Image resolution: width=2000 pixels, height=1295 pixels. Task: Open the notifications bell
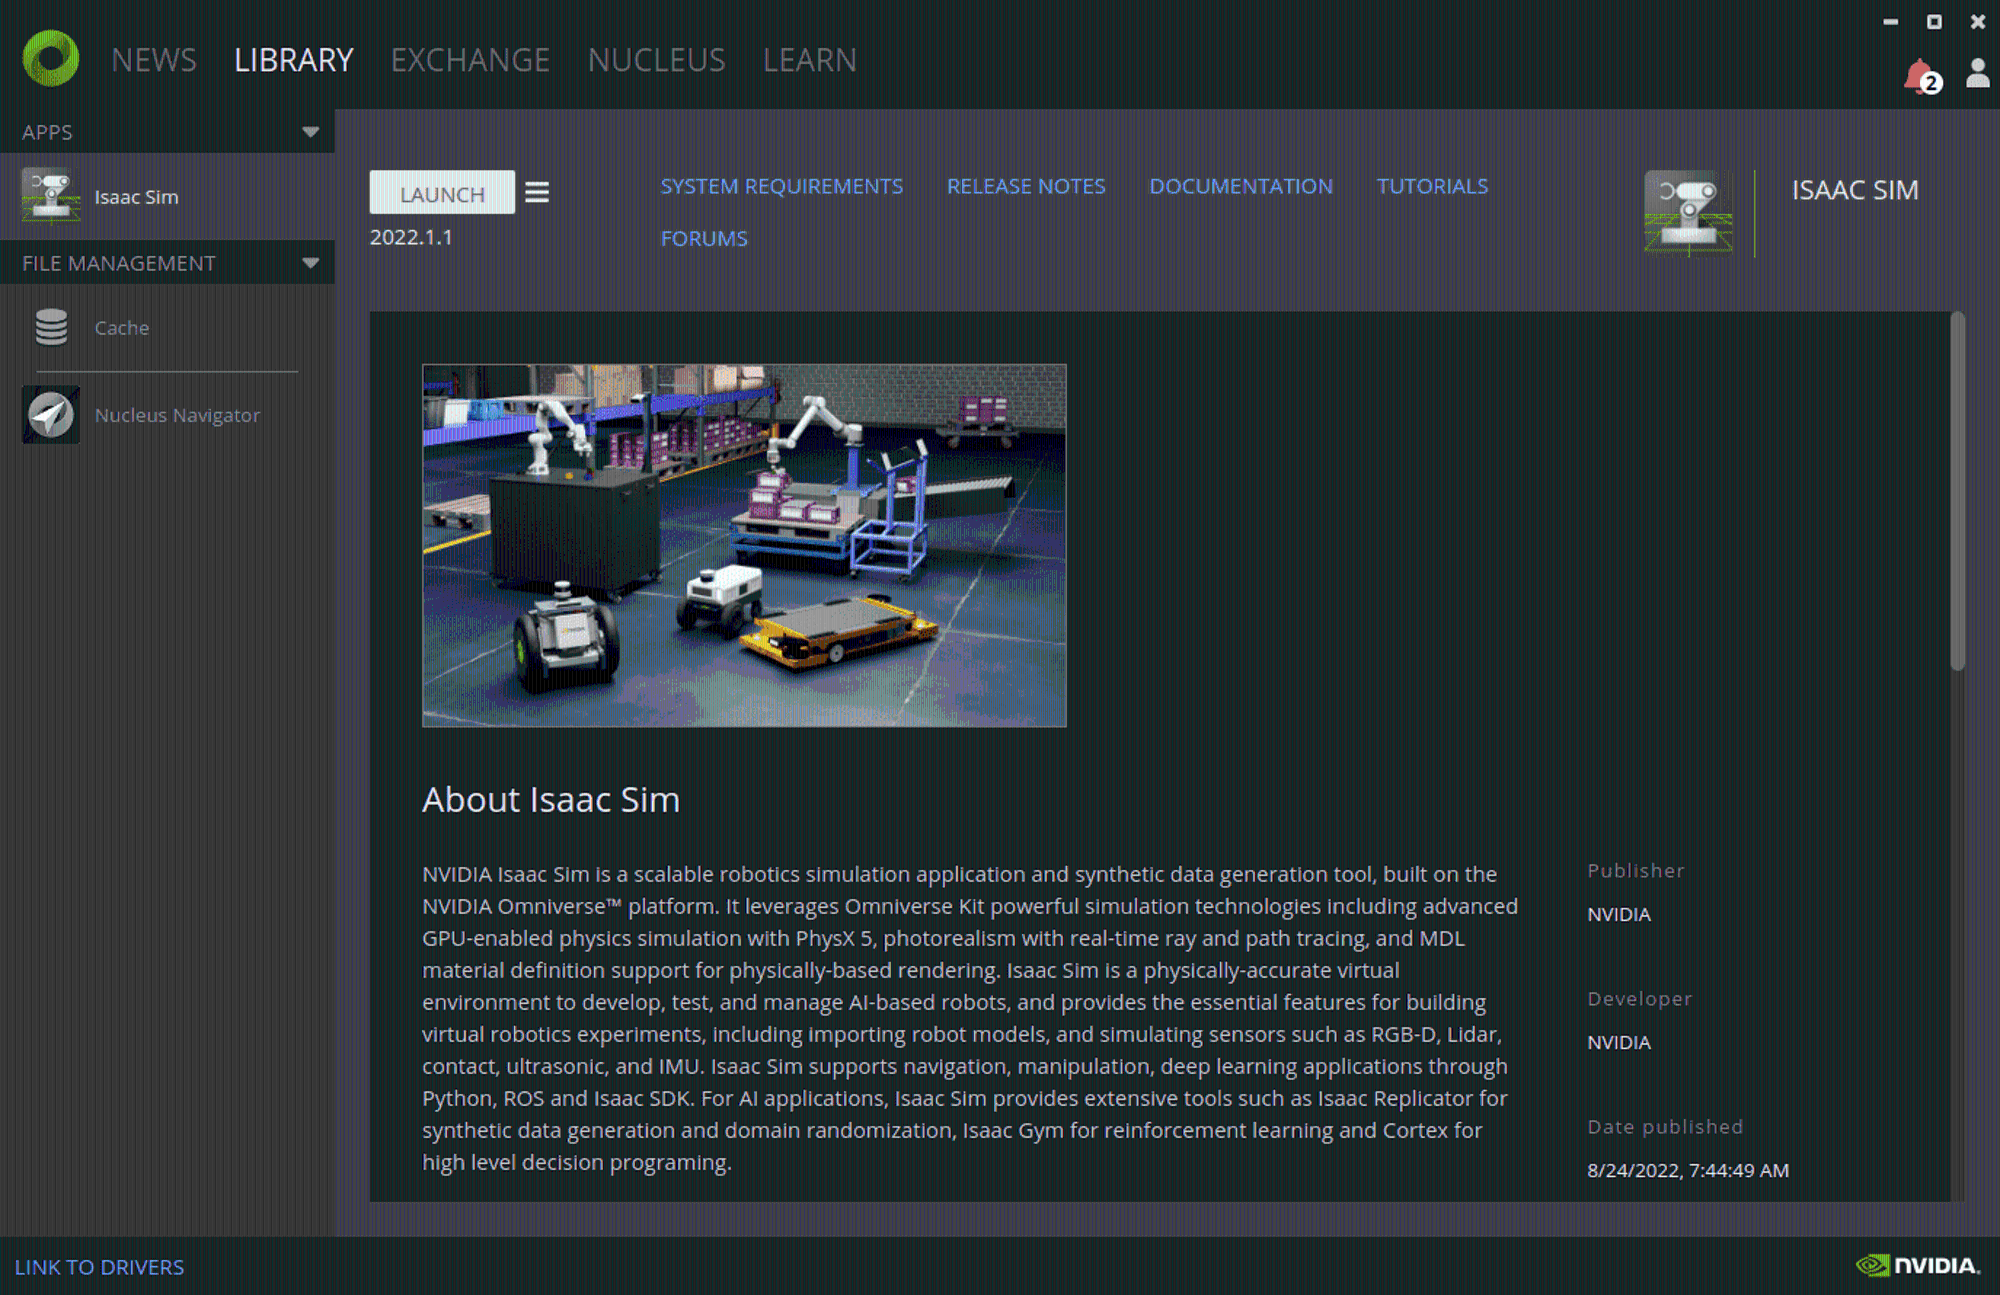1921,76
